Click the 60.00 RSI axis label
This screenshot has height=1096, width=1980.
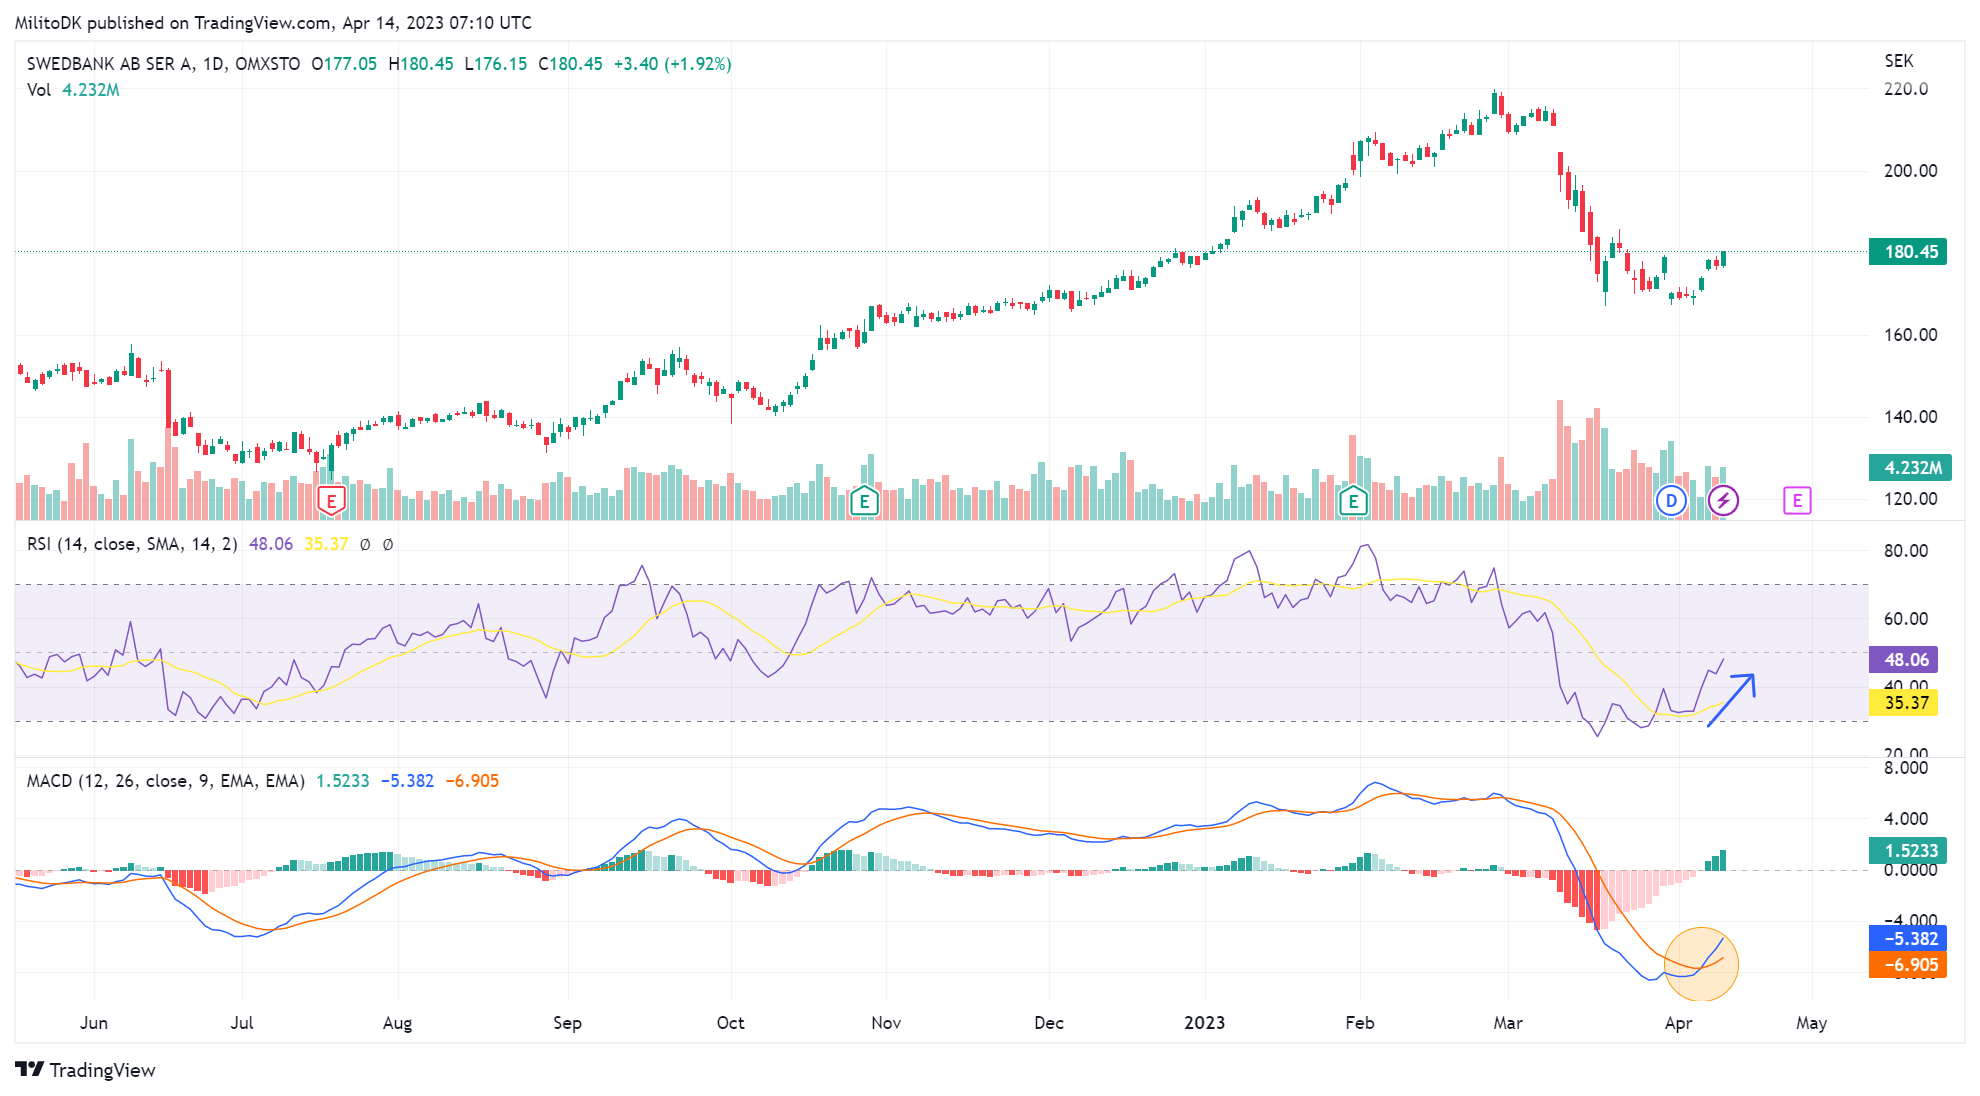click(x=1906, y=619)
